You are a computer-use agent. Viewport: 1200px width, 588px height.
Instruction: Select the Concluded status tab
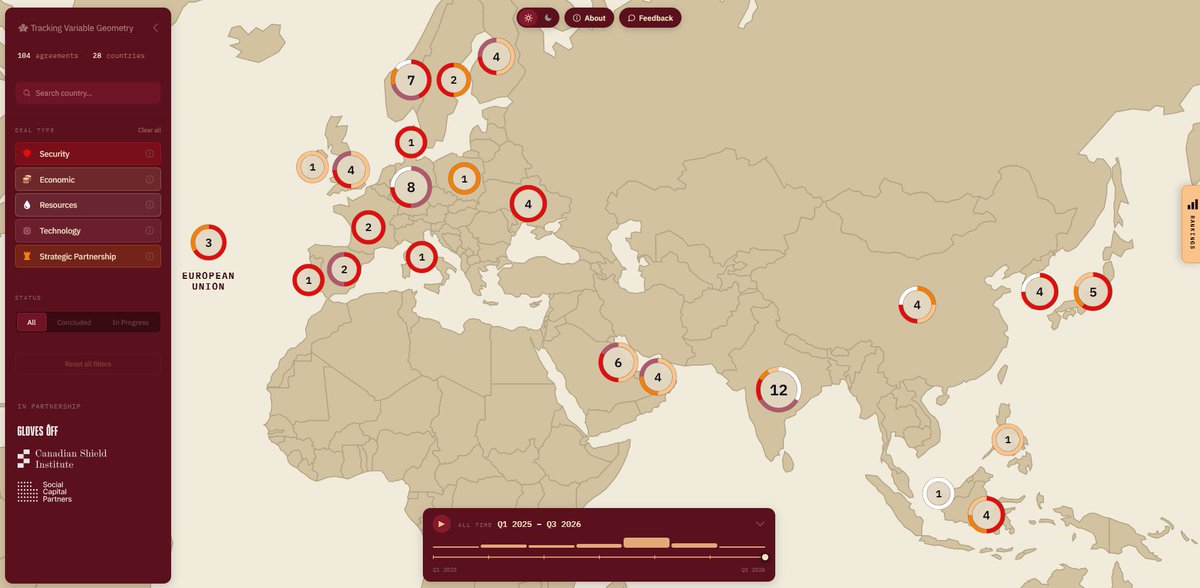coord(74,322)
